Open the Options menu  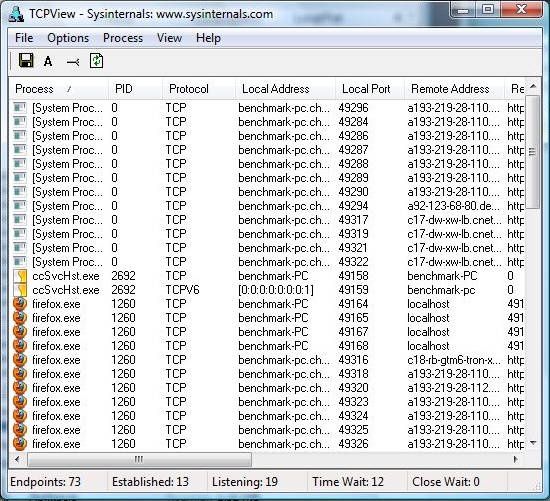pos(68,38)
